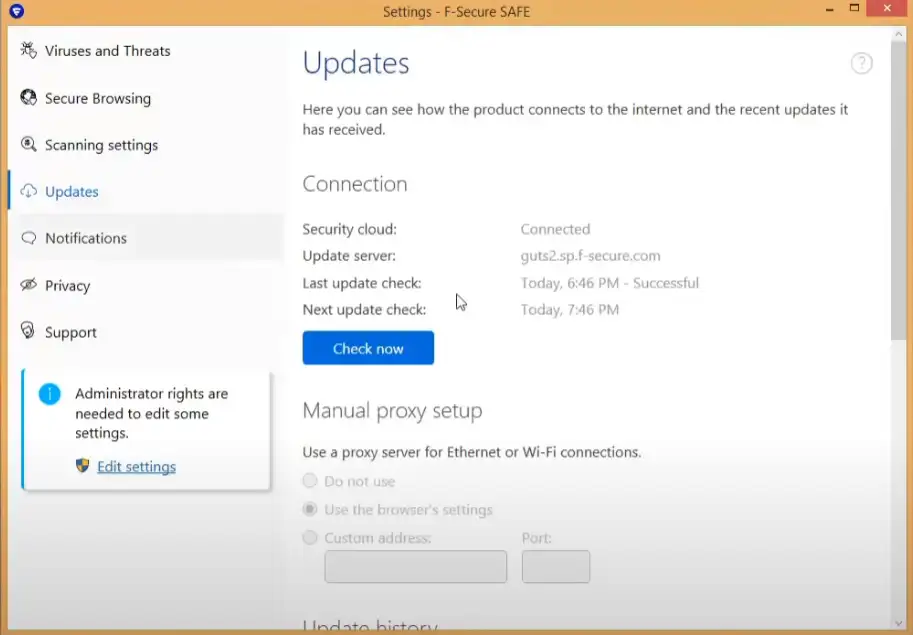Click the Secure Browsing globe icon
Screen dimensions: 913x635
tap(28, 98)
